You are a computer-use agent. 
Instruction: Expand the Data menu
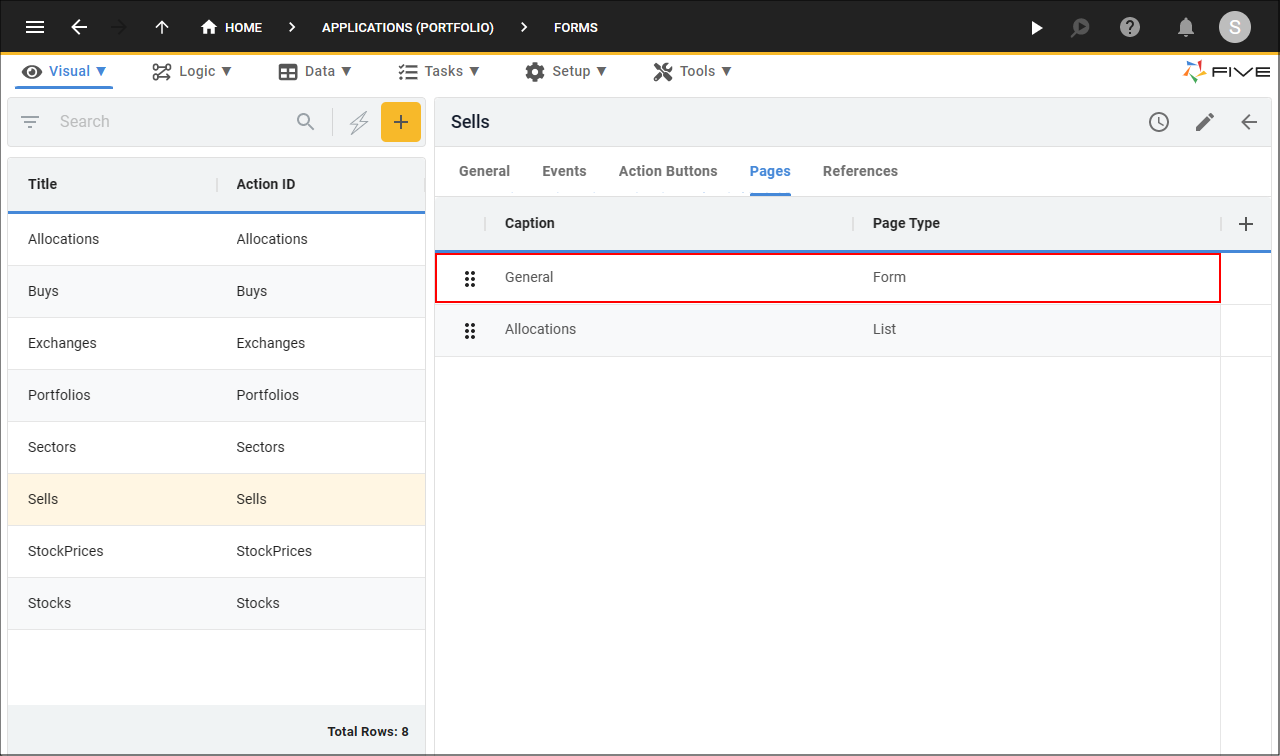tap(315, 71)
